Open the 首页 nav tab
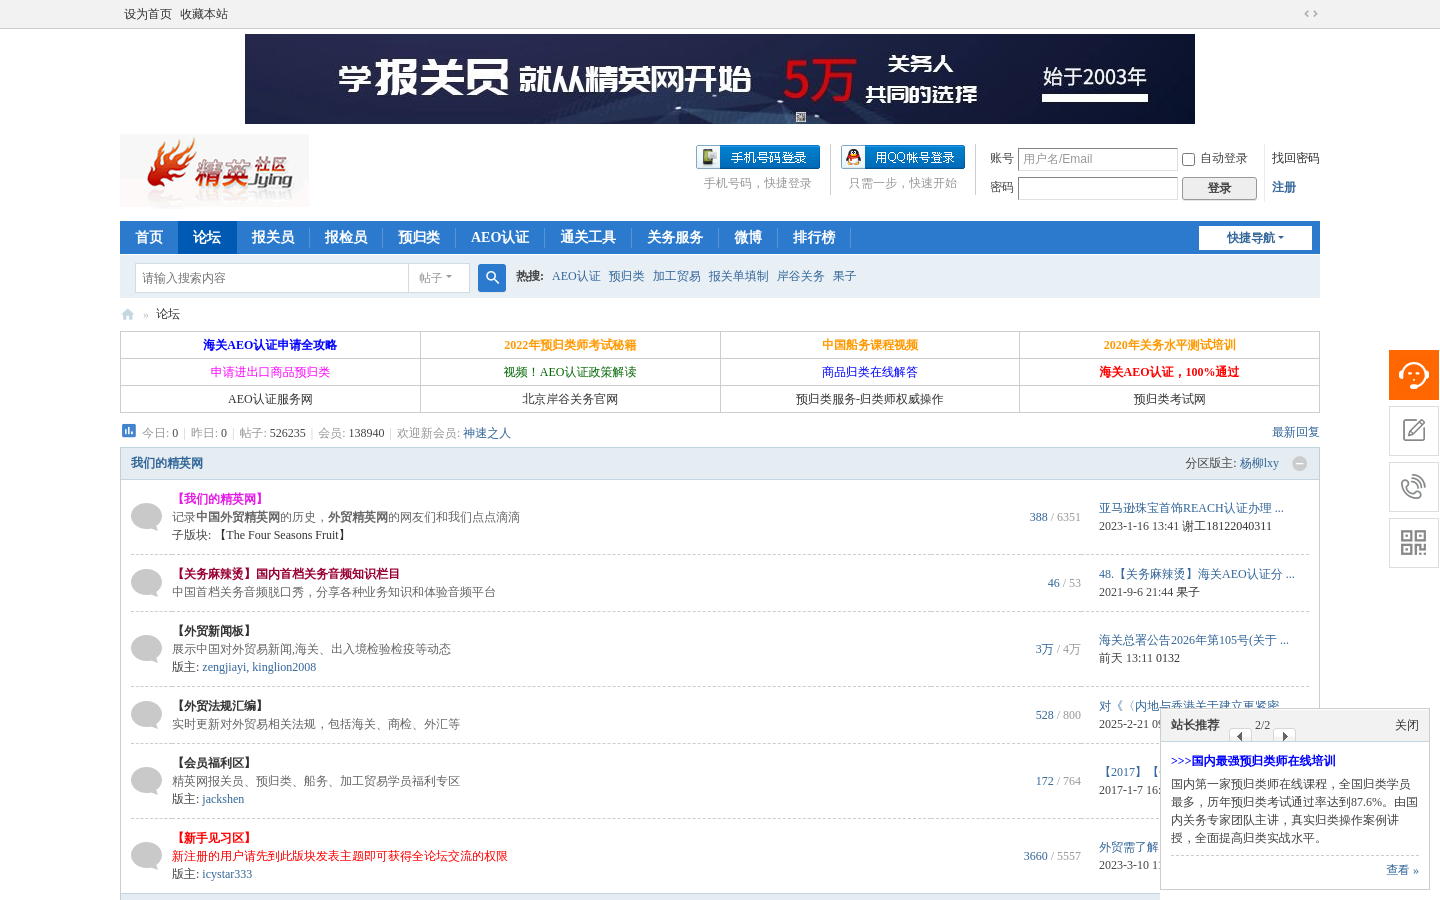 pyautogui.click(x=149, y=237)
